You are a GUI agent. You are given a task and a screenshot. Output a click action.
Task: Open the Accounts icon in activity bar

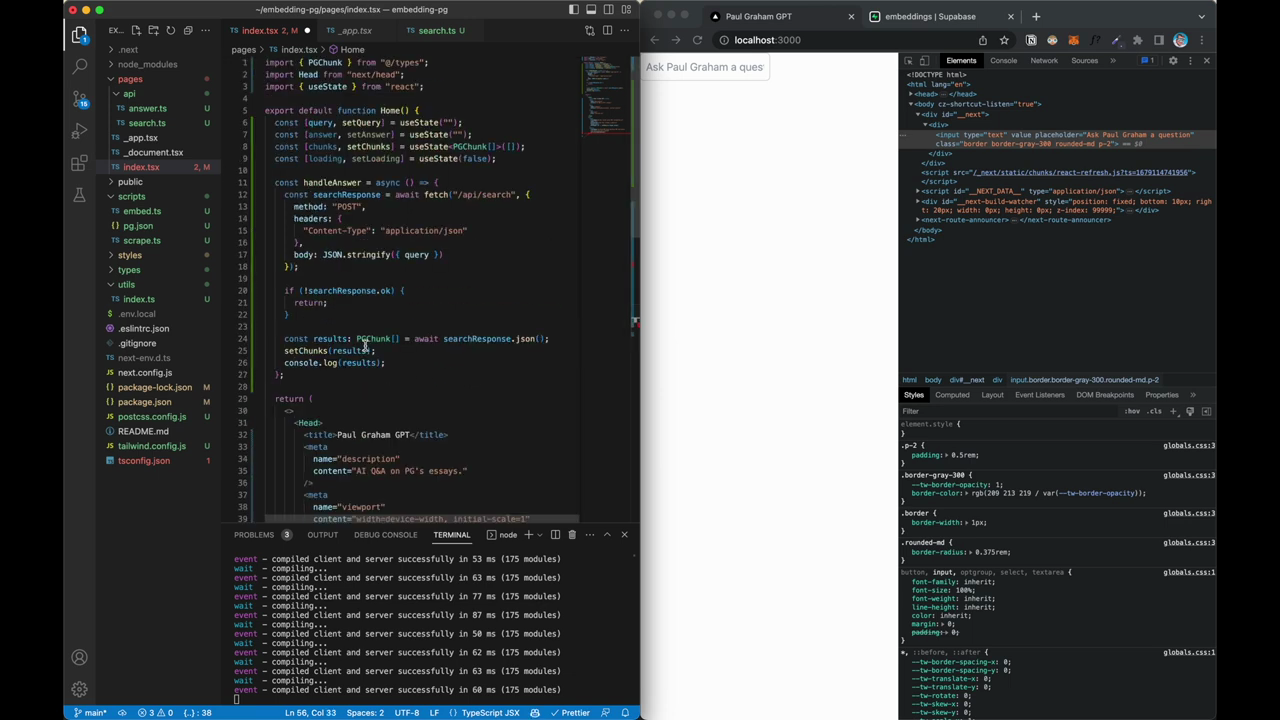pyautogui.click(x=79, y=657)
